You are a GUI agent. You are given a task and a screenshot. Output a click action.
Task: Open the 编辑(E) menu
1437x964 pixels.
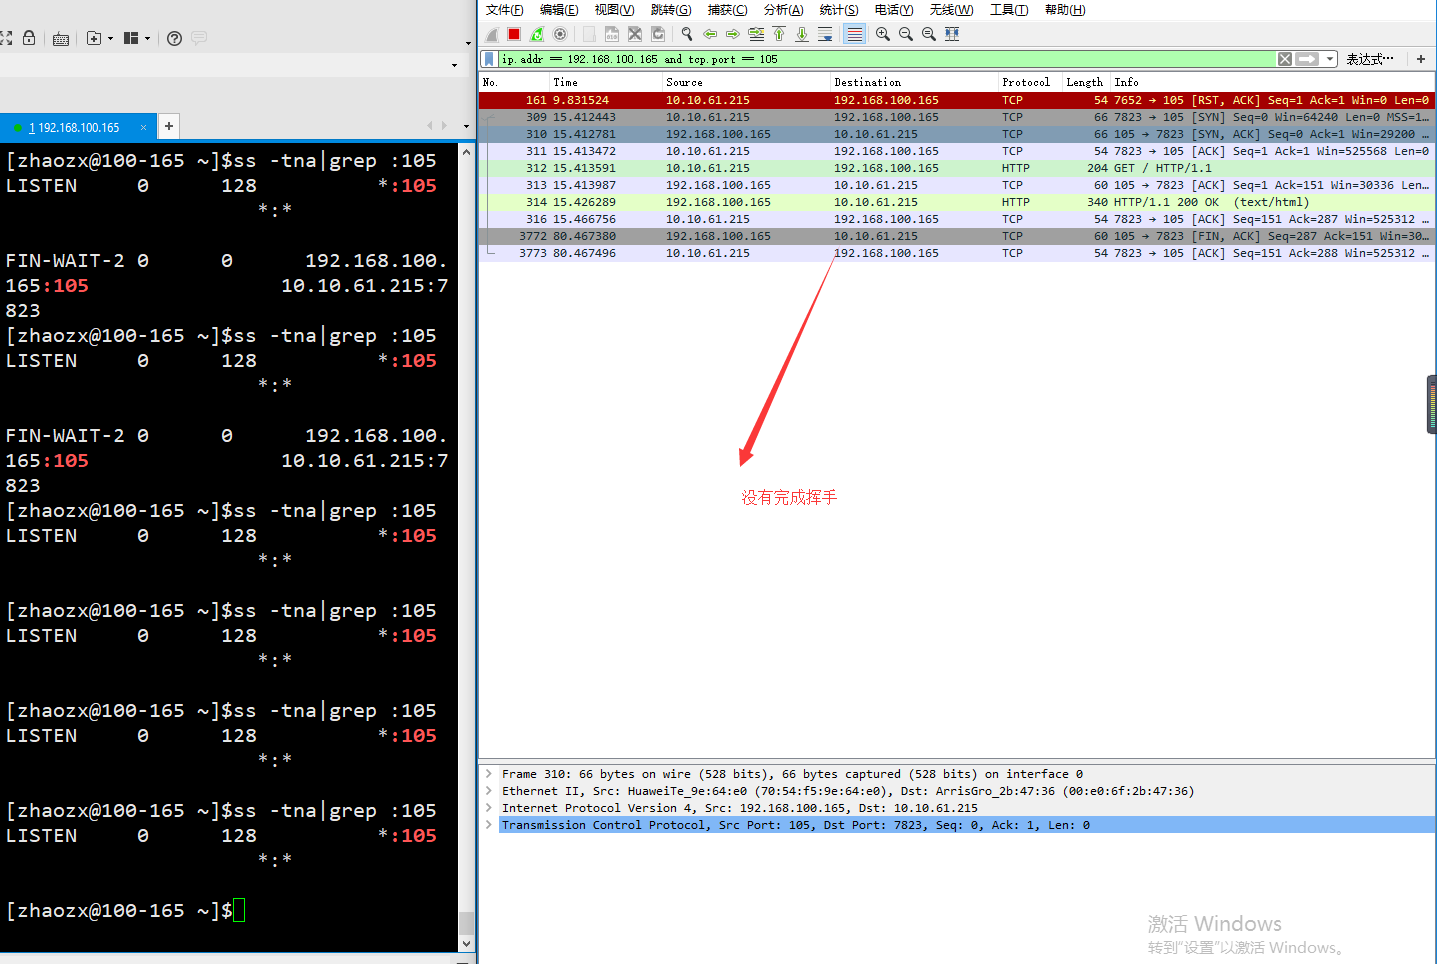(x=559, y=10)
